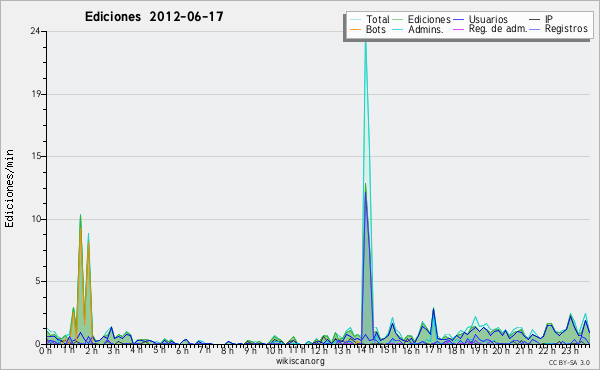
Task: Click the 'wikiscan.org' caption
Action: coord(300,361)
